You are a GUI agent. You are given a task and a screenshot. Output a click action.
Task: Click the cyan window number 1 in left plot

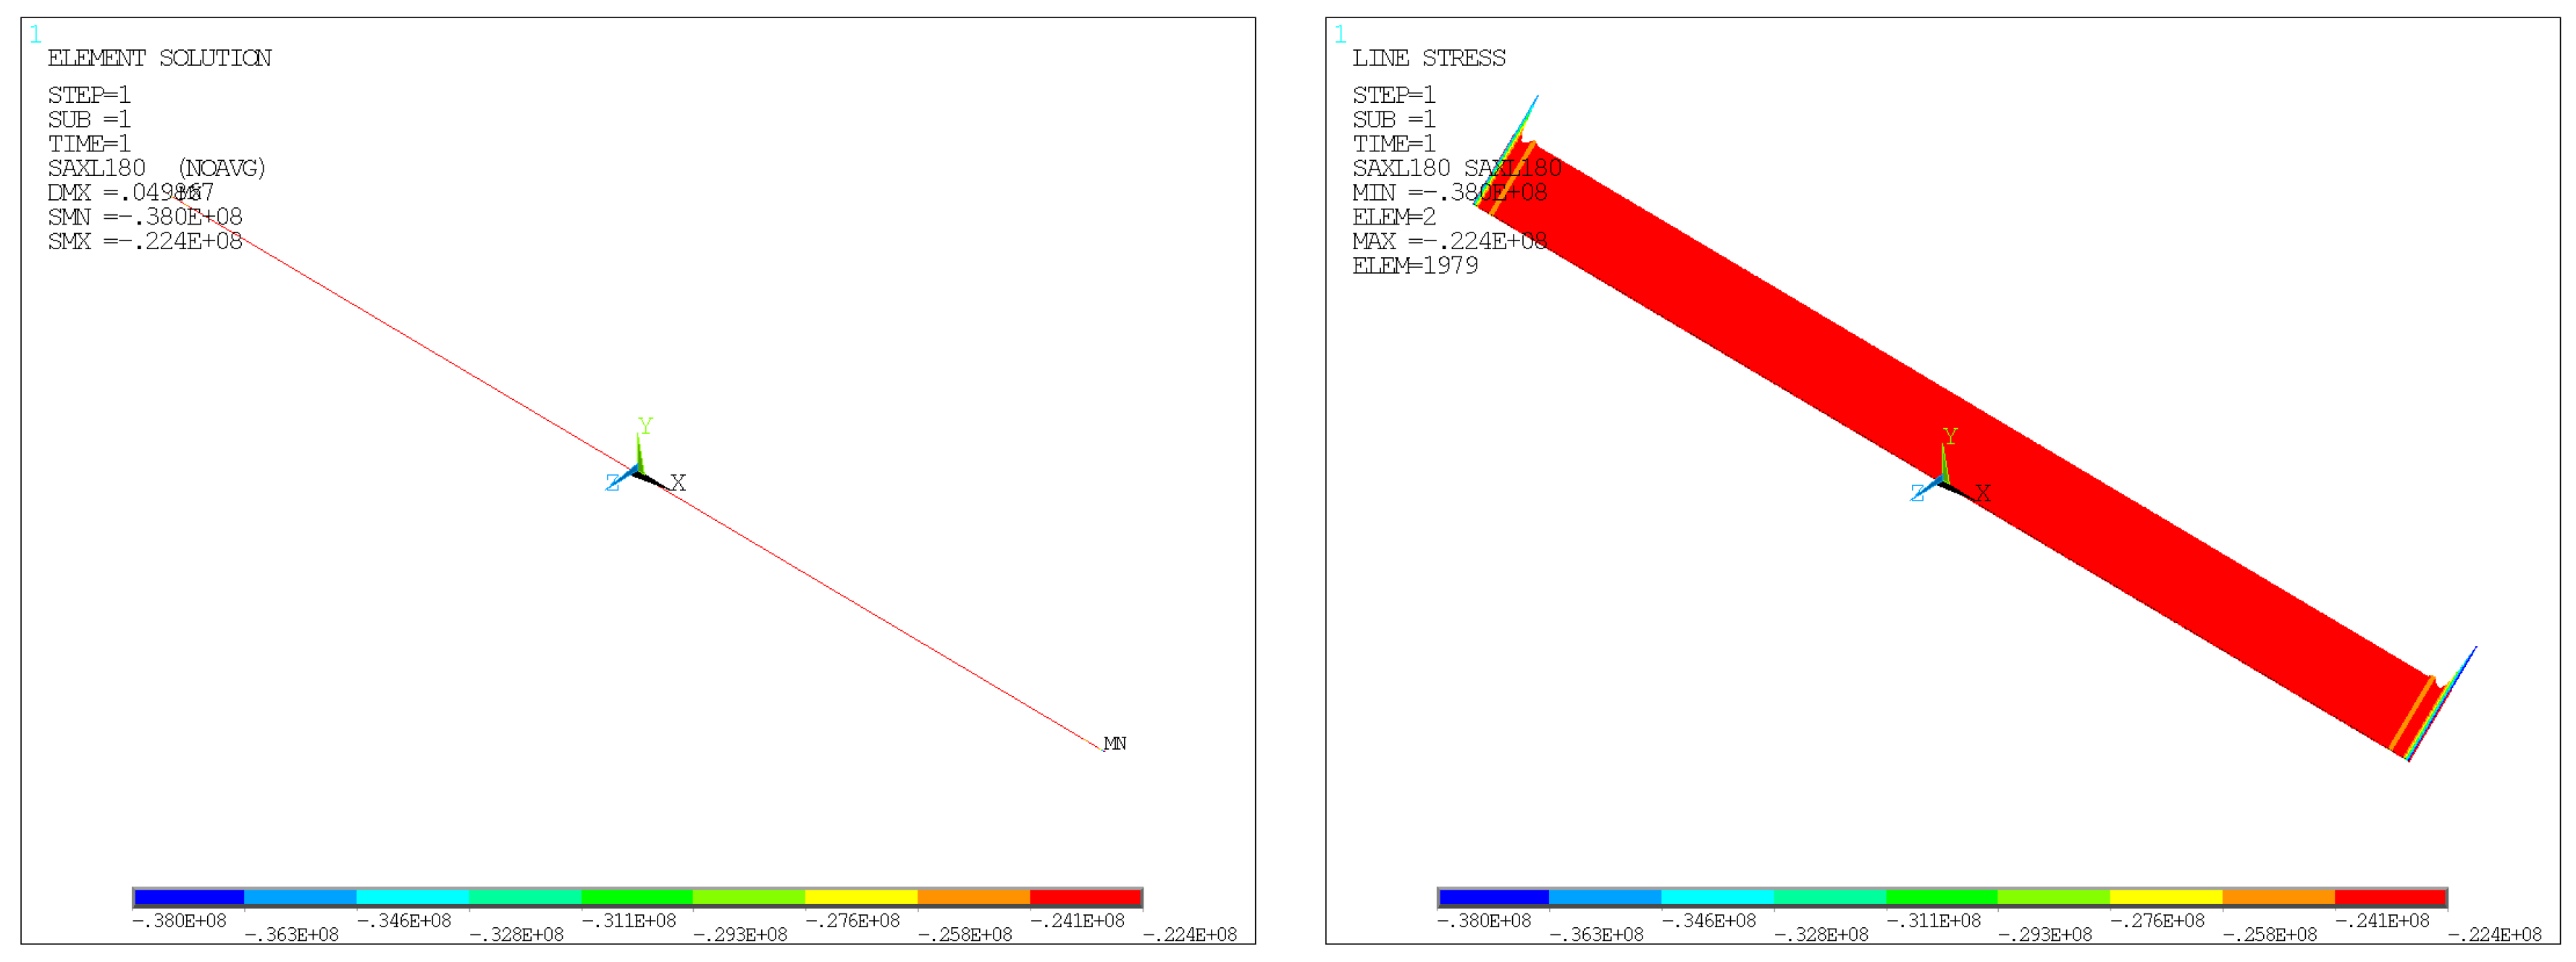click(36, 35)
